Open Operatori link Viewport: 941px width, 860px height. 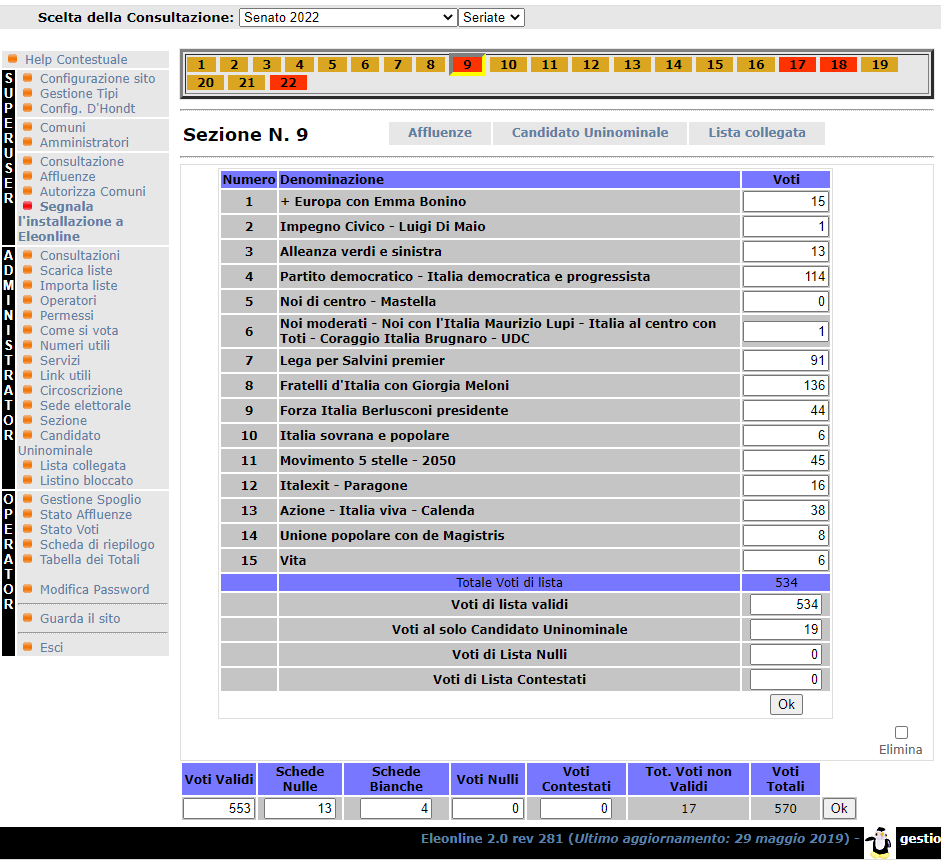click(x=68, y=301)
